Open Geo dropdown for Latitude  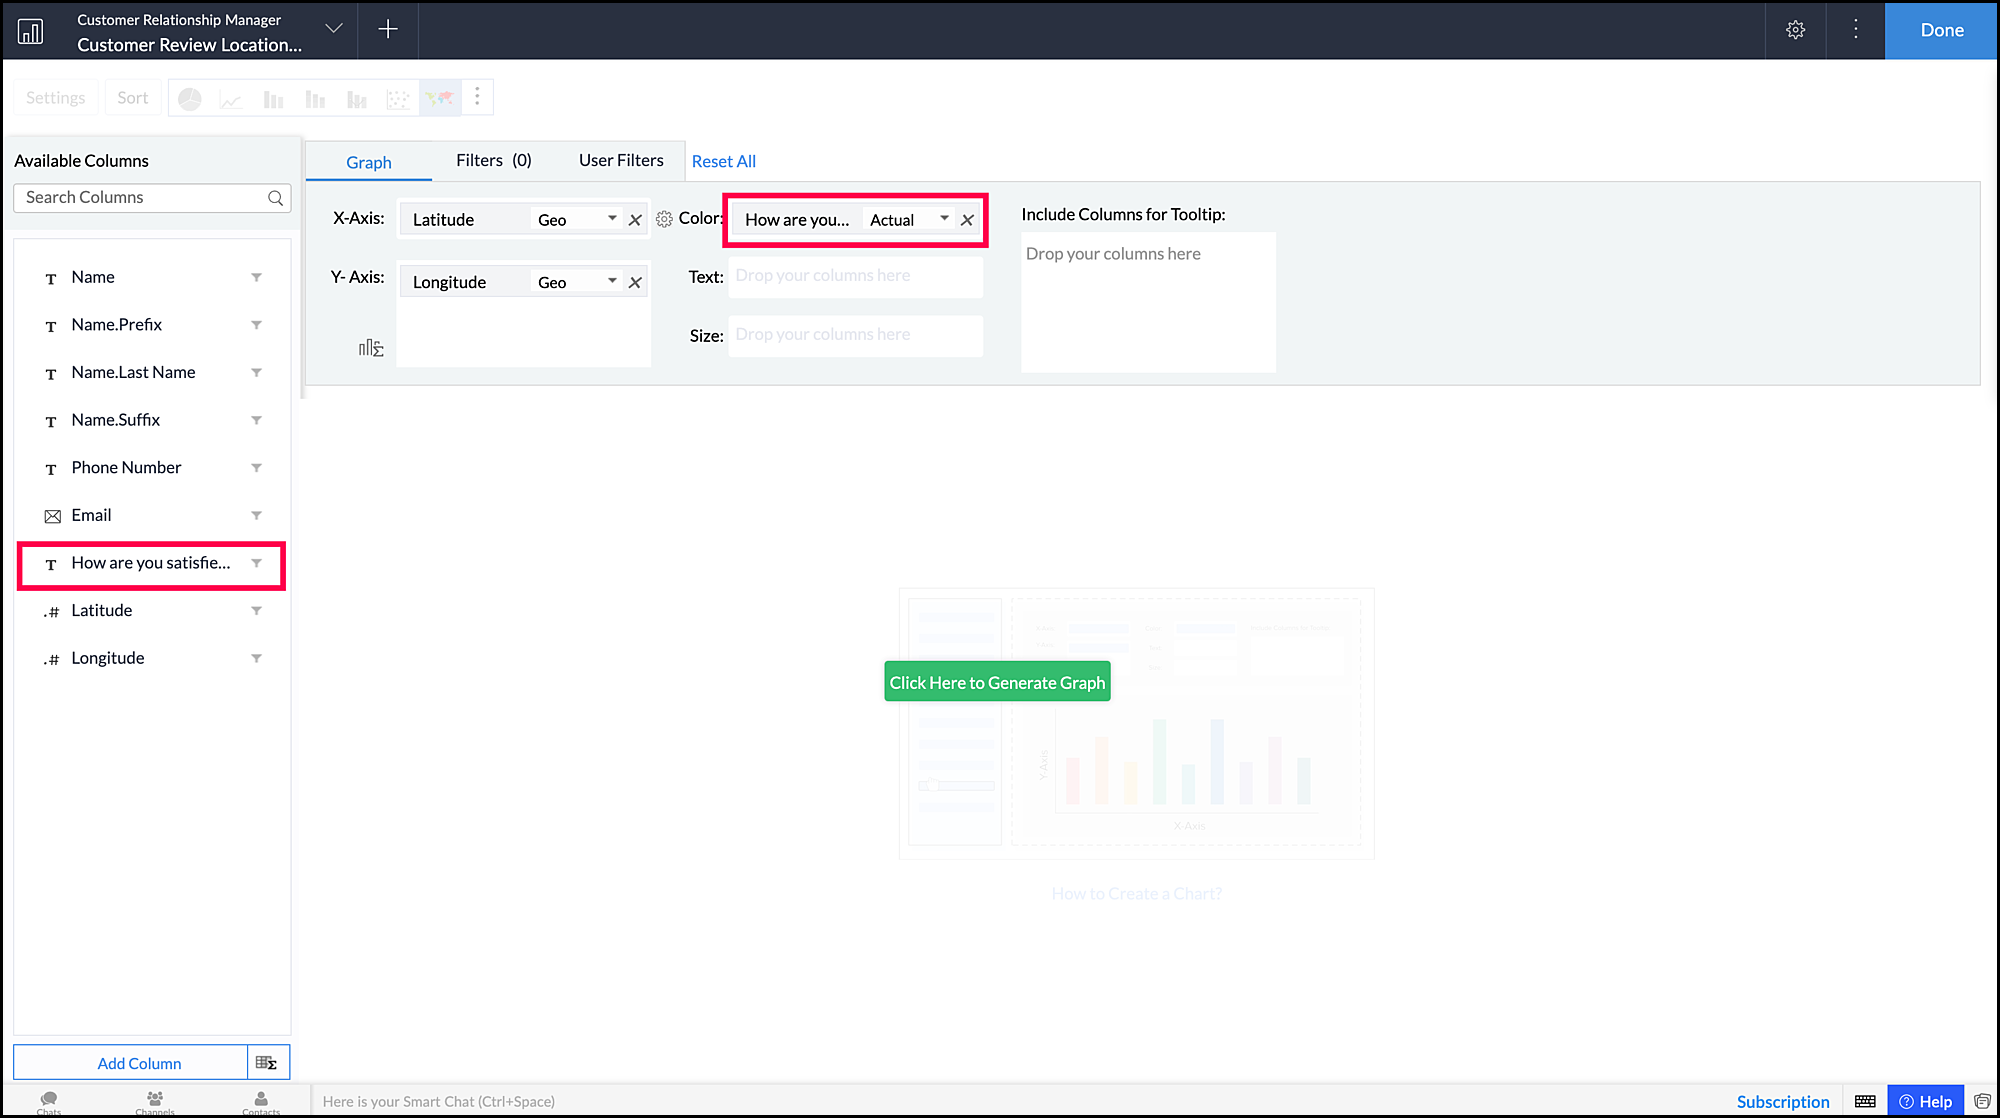612,219
